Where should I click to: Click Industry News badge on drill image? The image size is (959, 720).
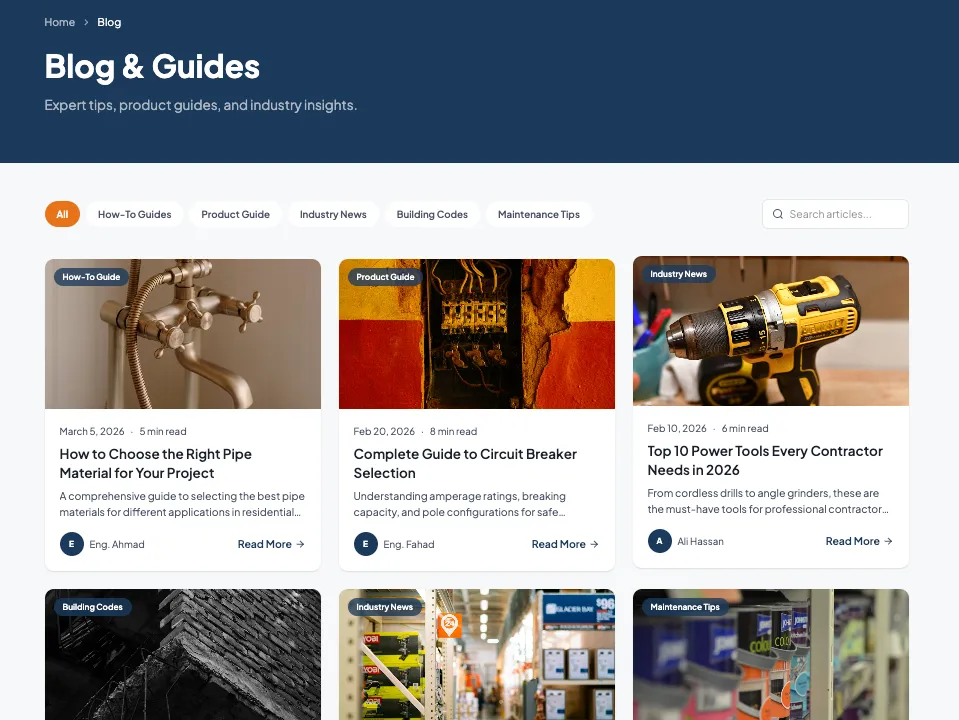pos(679,274)
